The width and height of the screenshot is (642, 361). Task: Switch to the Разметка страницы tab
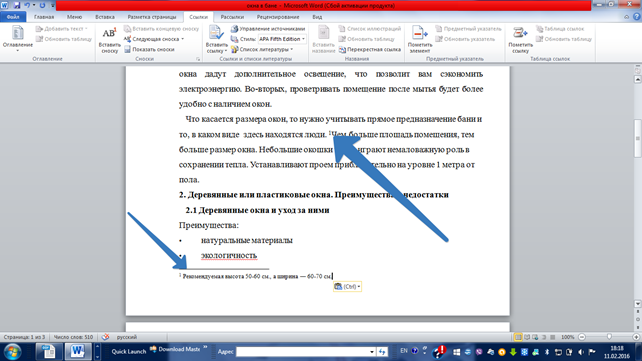(152, 17)
